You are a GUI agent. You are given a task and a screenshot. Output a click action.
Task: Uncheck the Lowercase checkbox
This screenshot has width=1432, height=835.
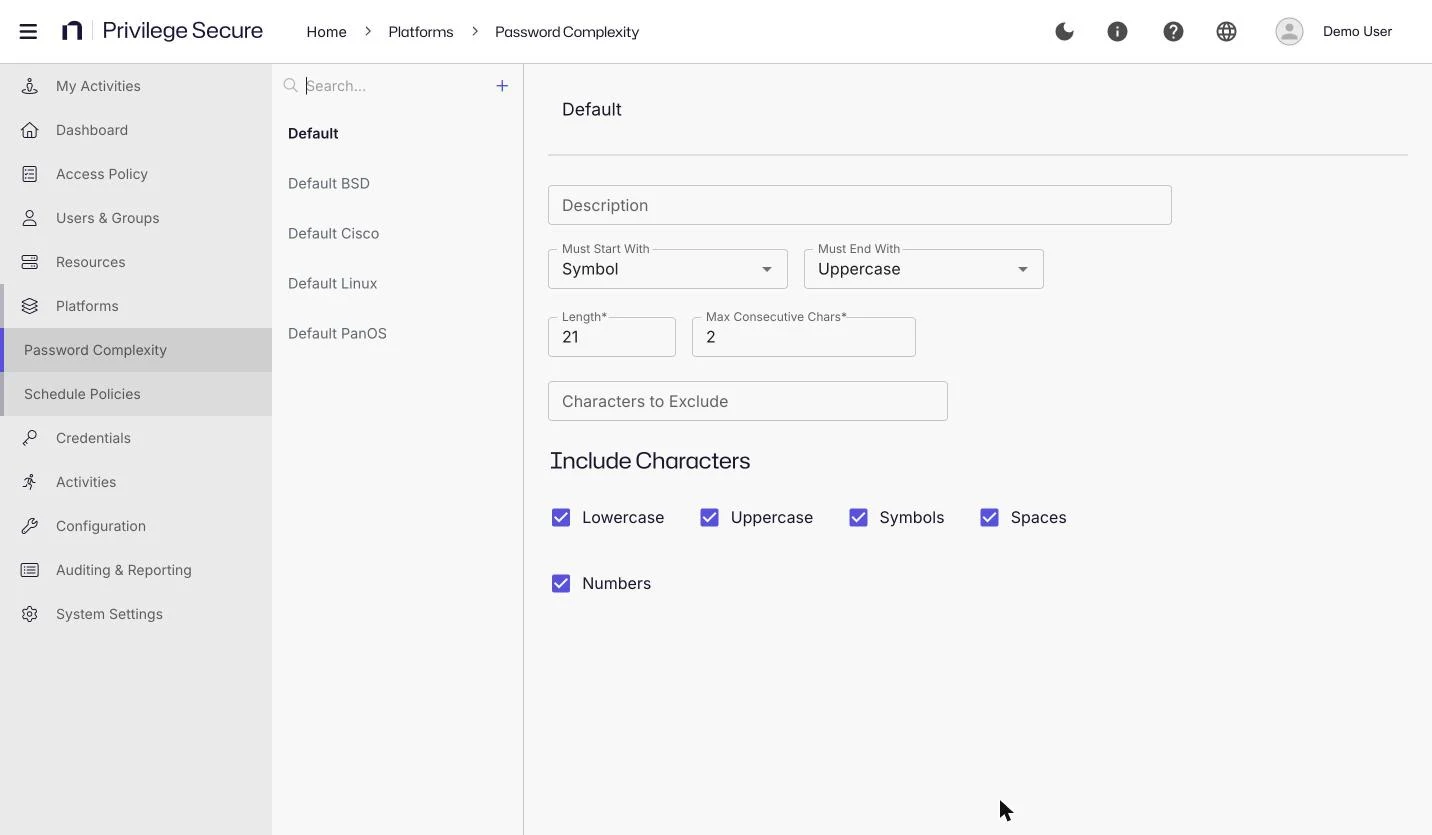[561, 517]
